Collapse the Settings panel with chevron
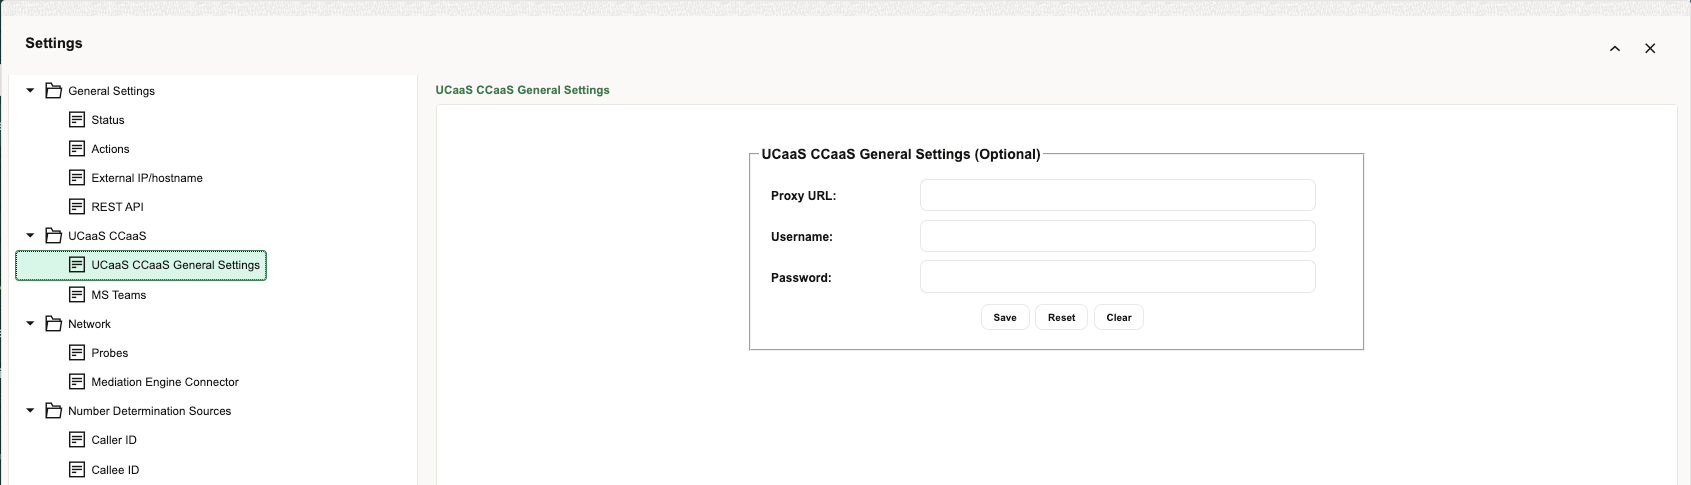Image resolution: width=1691 pixels, height=485 pixels. (1614, 49)
